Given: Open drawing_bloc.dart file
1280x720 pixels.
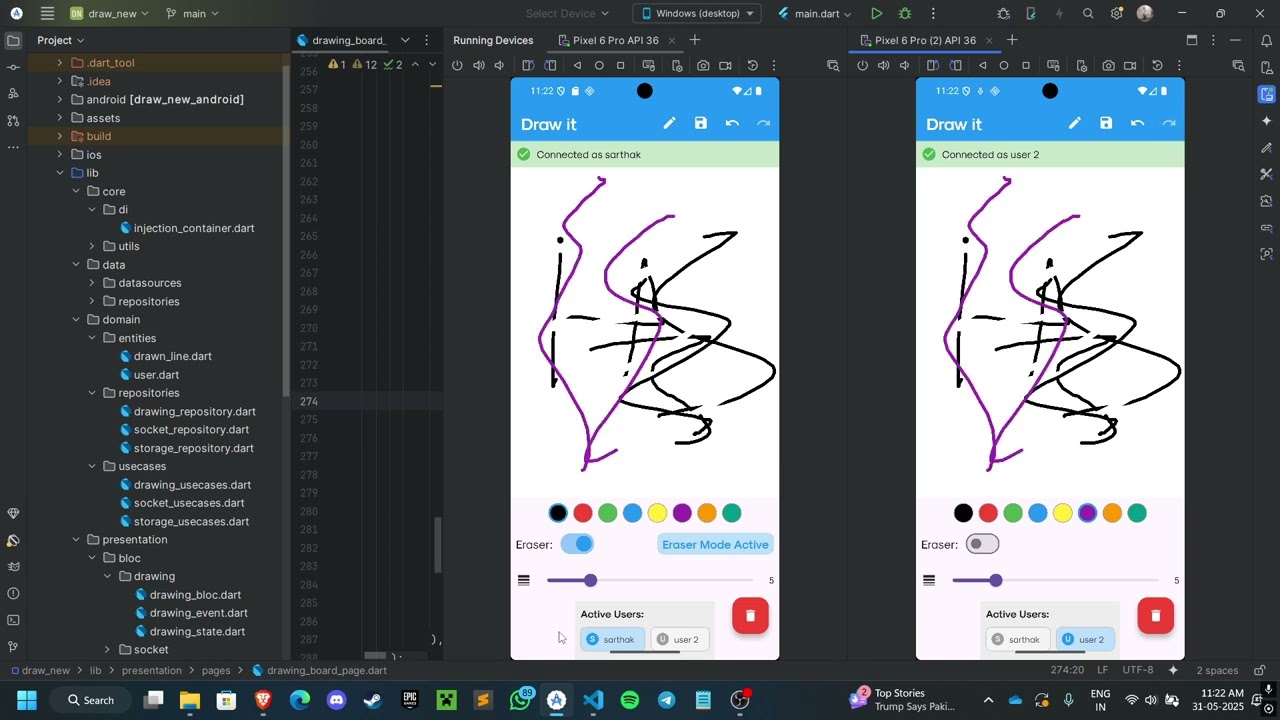Looking at the screenshot, I should 195,595.
